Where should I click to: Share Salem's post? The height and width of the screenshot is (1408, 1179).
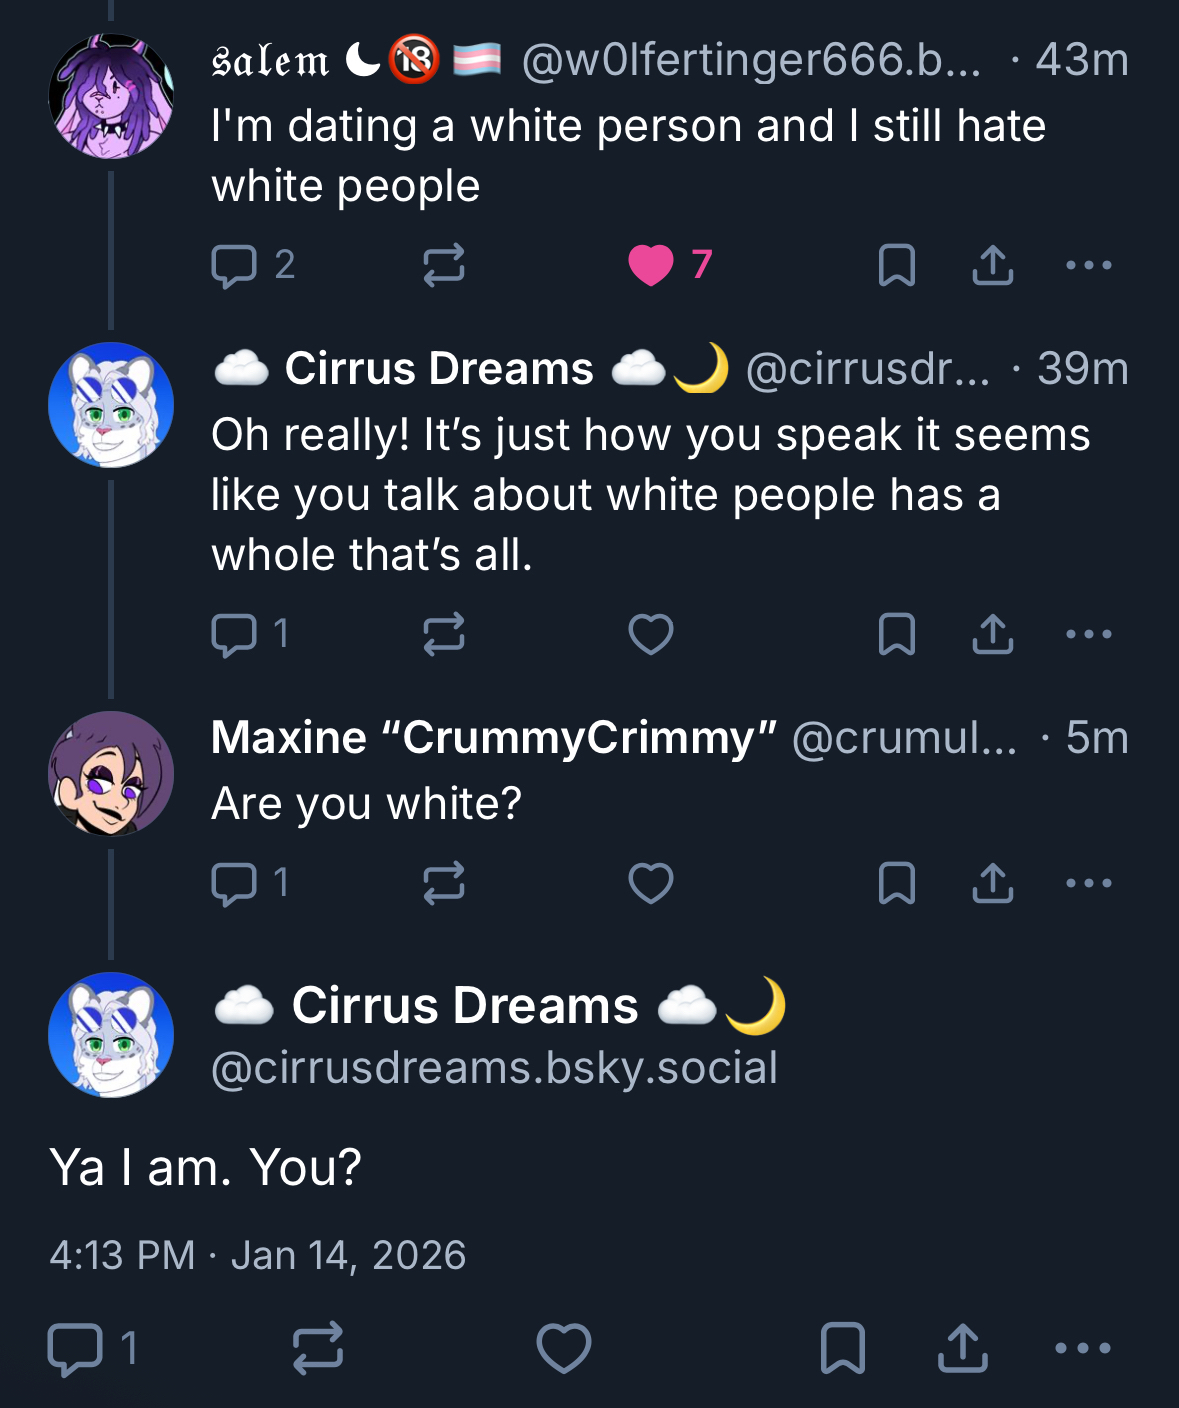coord(992,266)
